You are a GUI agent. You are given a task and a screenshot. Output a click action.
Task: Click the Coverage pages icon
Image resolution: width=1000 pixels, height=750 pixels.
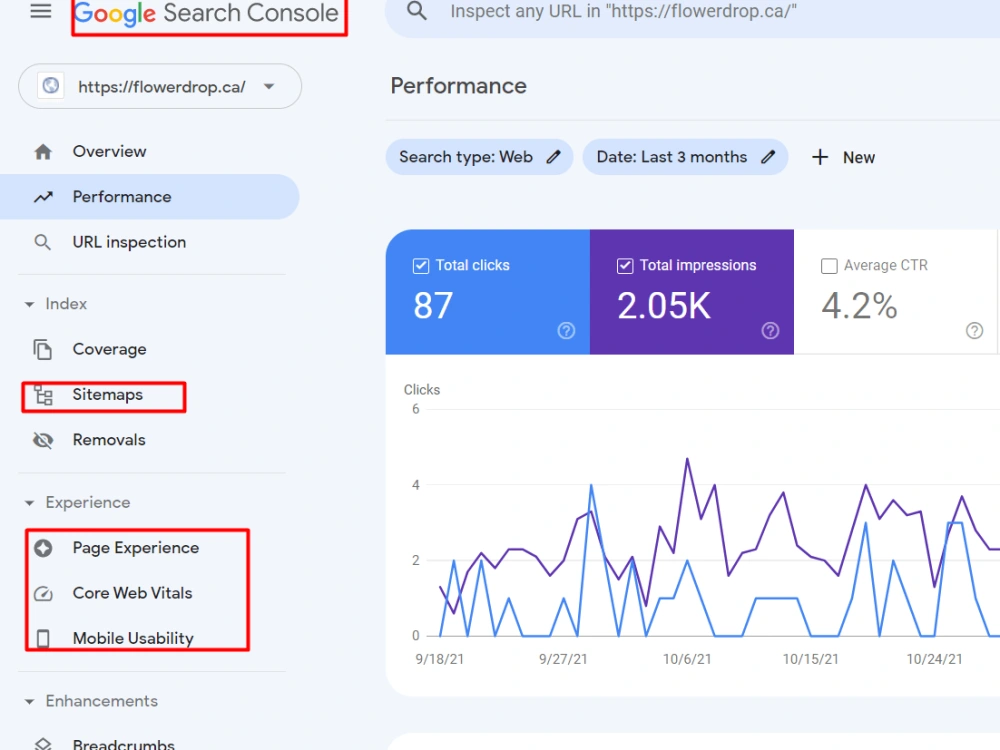click(x=43, y=349)
